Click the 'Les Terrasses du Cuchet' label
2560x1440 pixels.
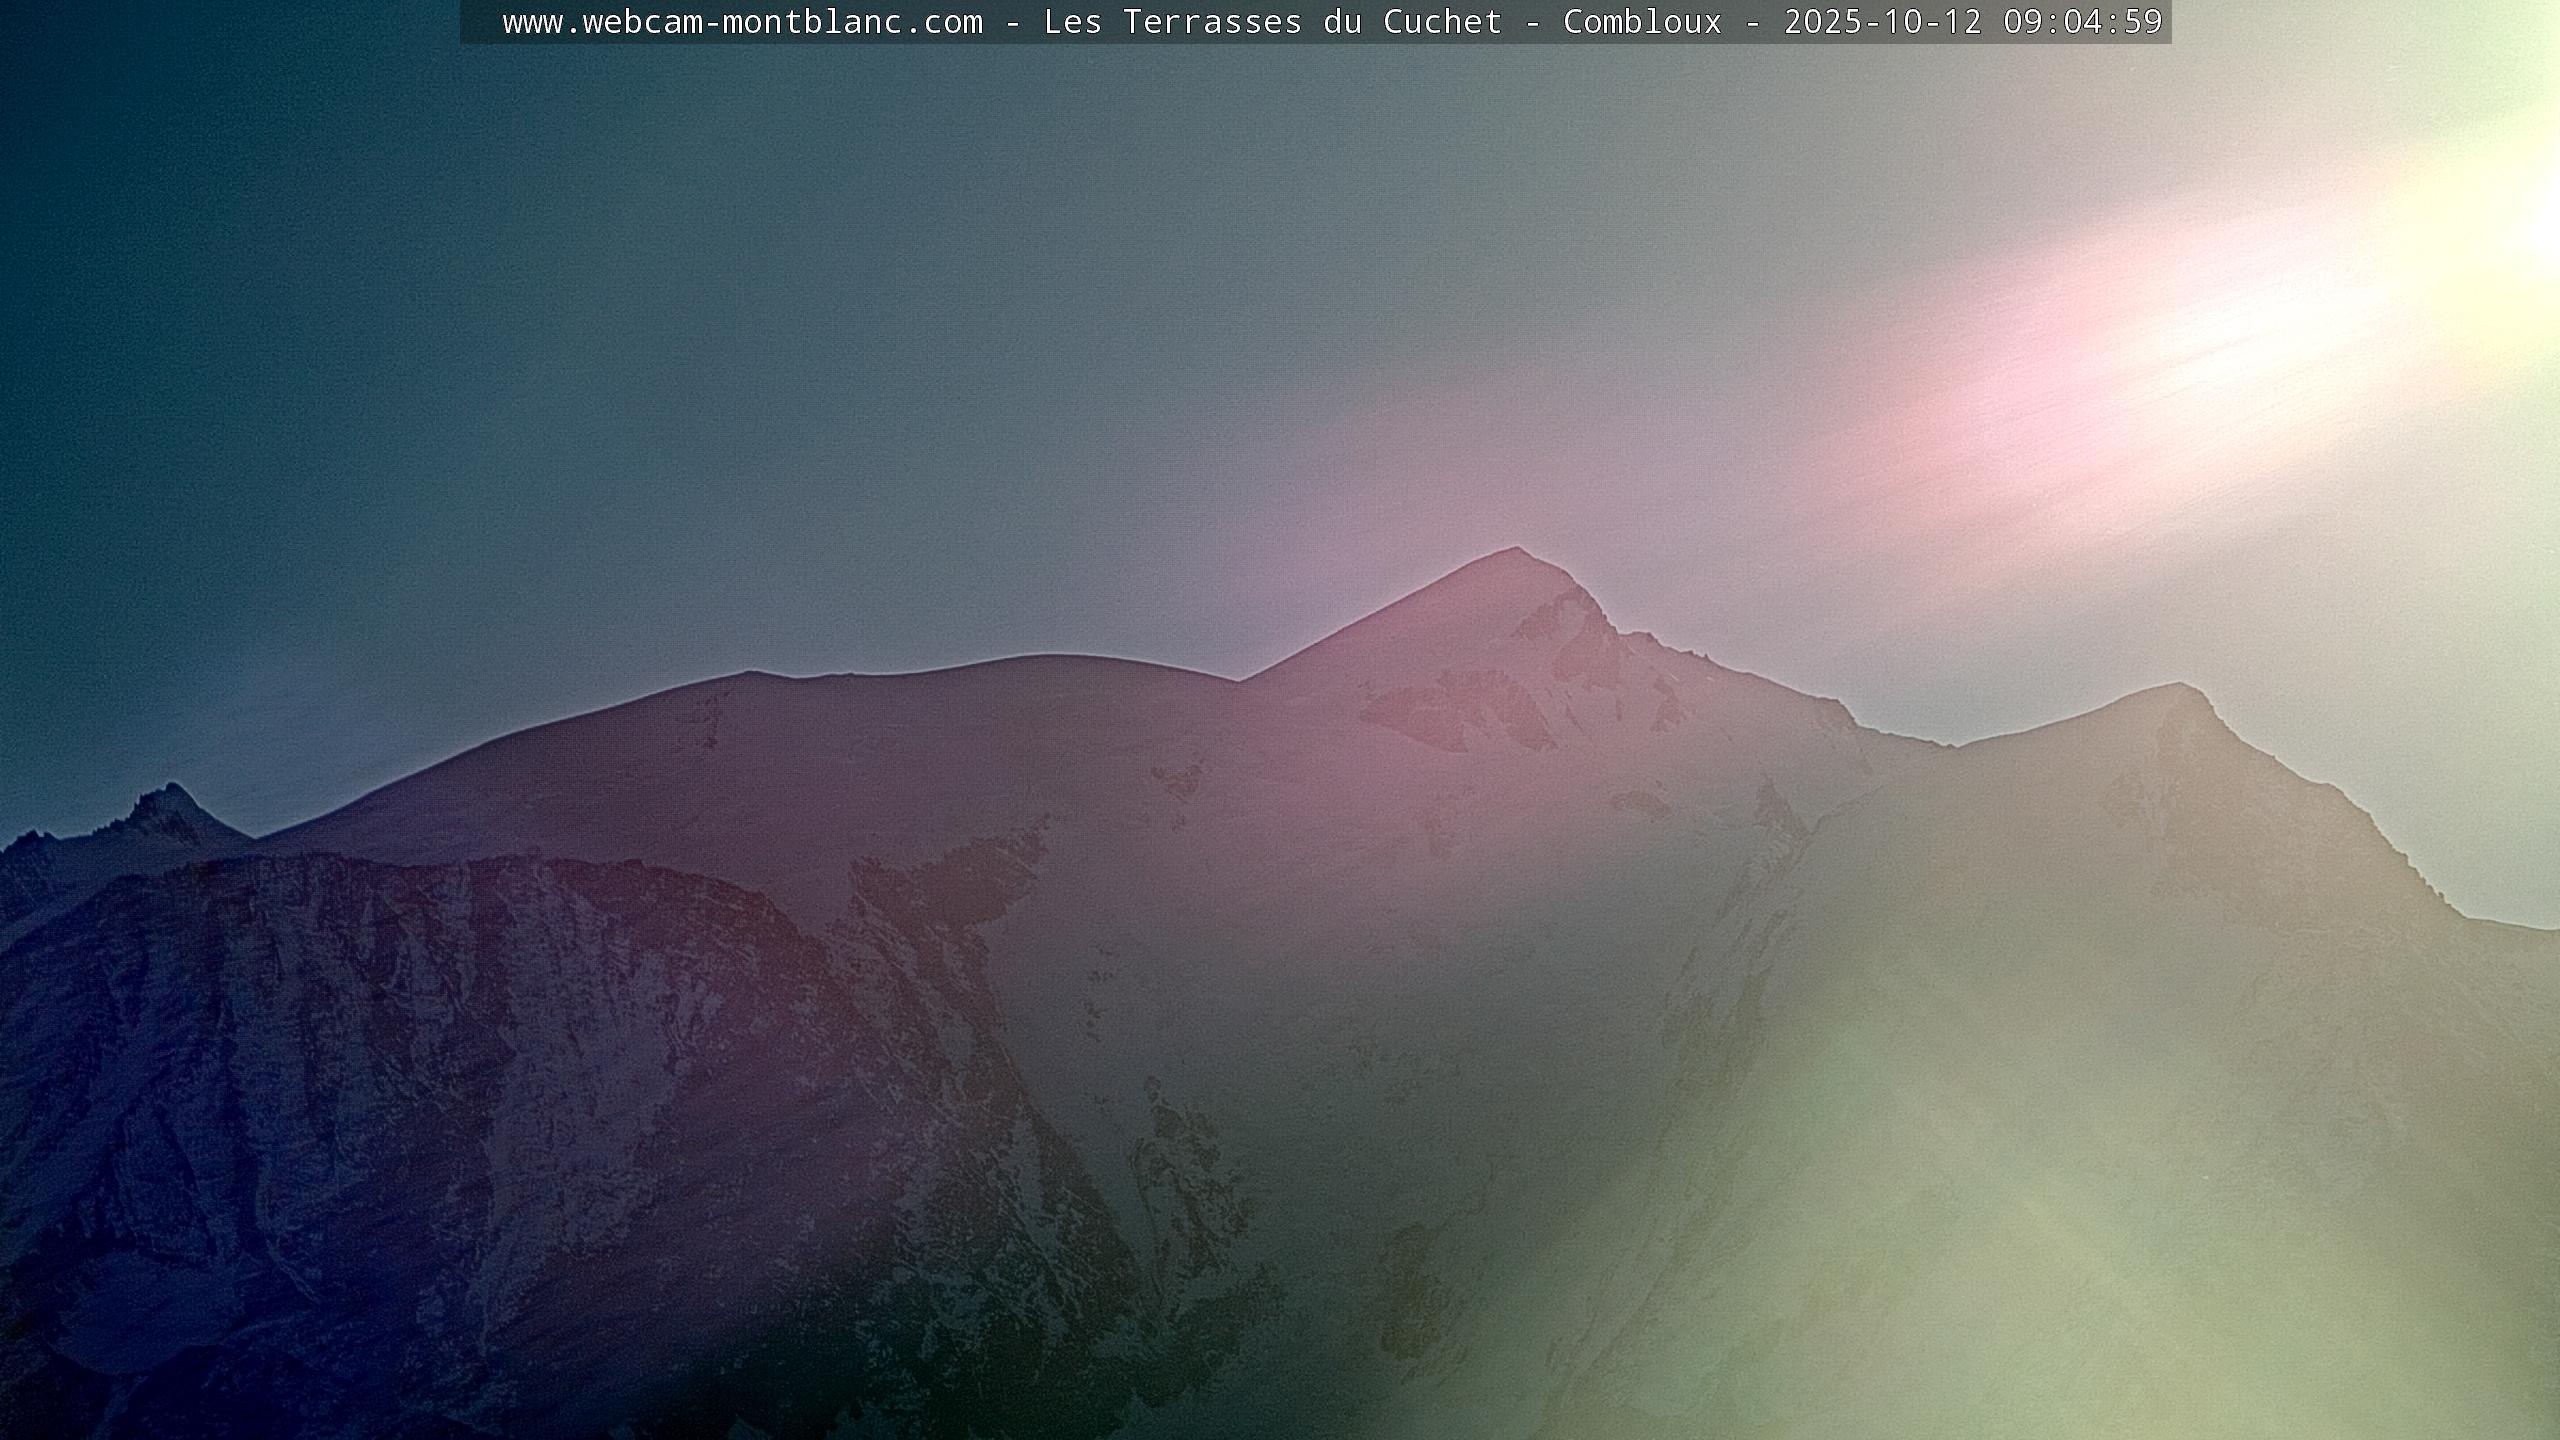tap(1272, 22)
